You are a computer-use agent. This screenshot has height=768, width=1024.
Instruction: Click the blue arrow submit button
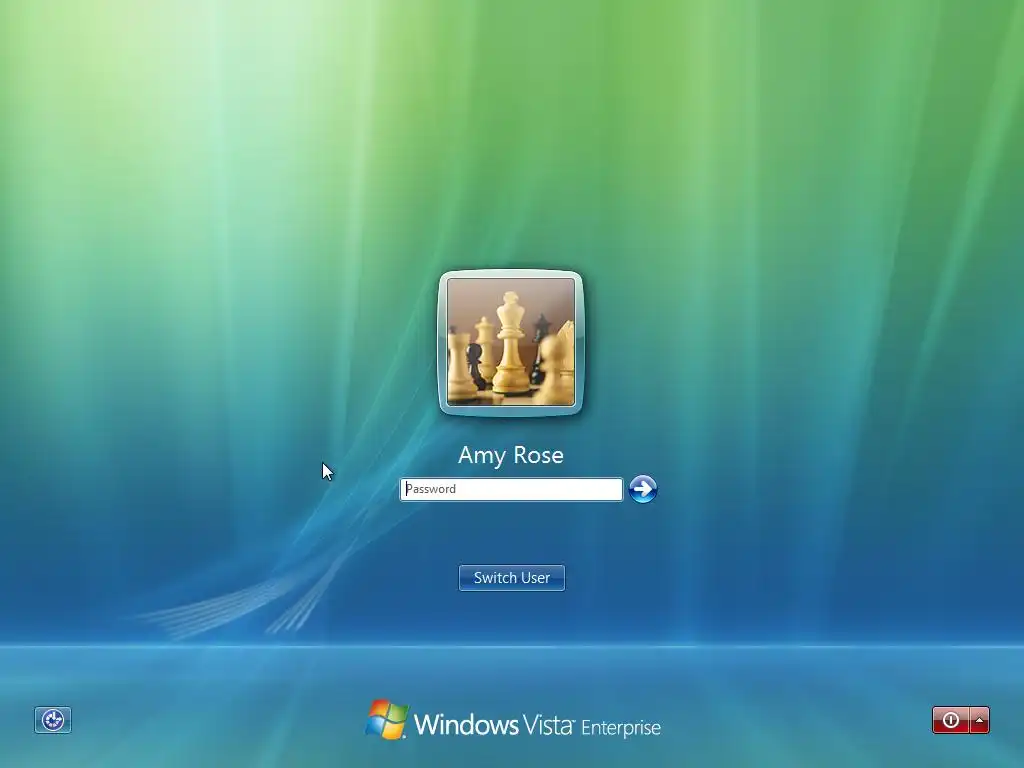click(x=643, y=489)
